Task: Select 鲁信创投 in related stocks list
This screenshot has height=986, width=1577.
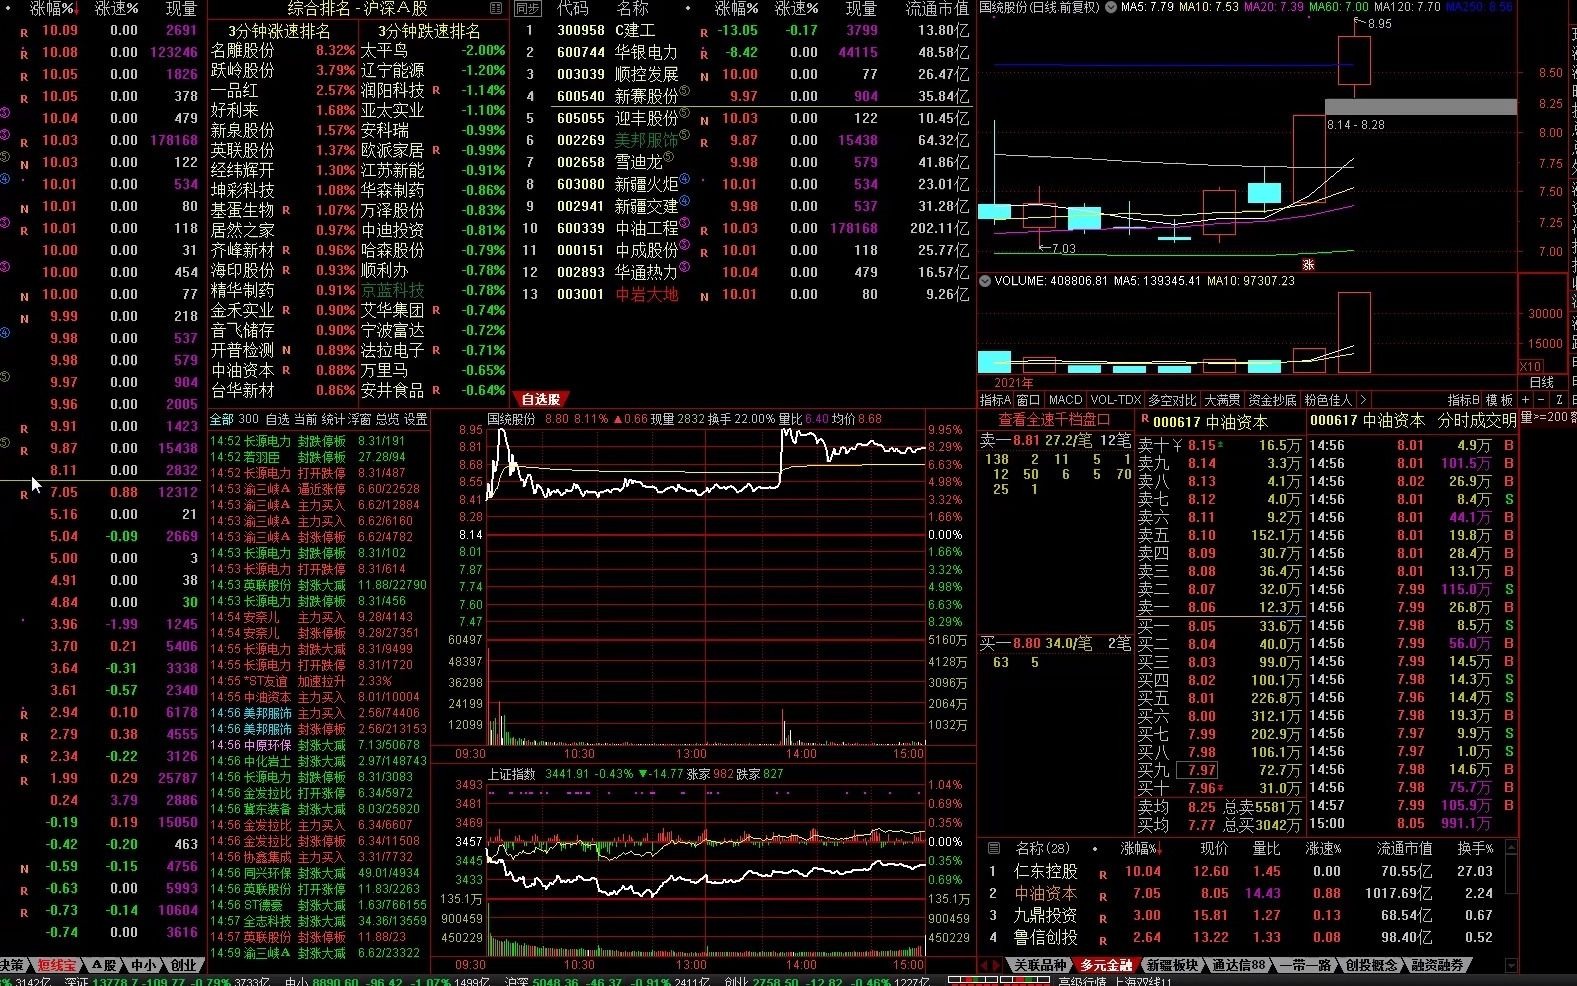Action: click(x=1046, y=937)
